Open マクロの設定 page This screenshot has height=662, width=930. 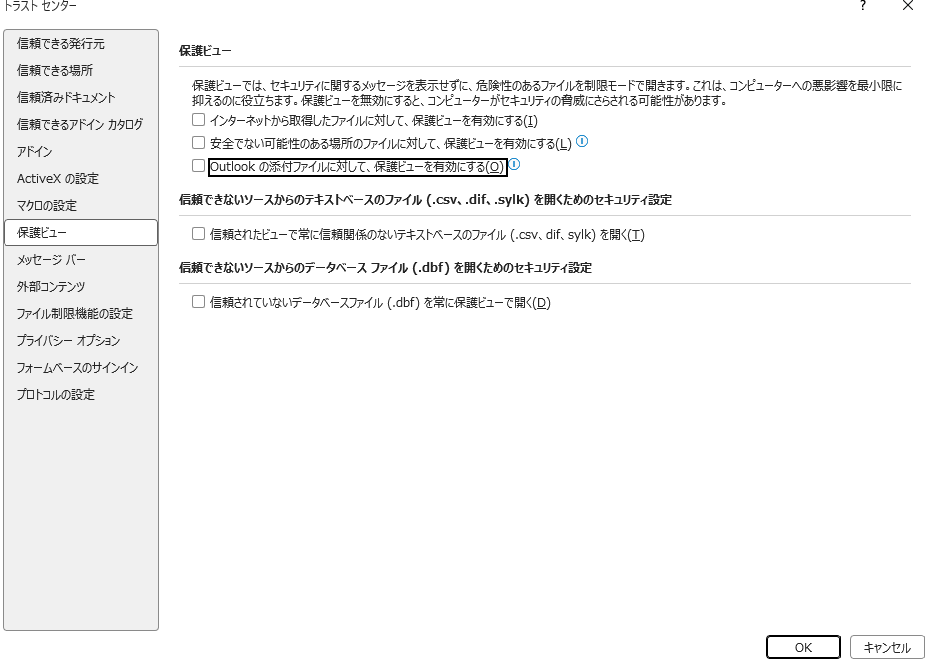coord(47,206)
